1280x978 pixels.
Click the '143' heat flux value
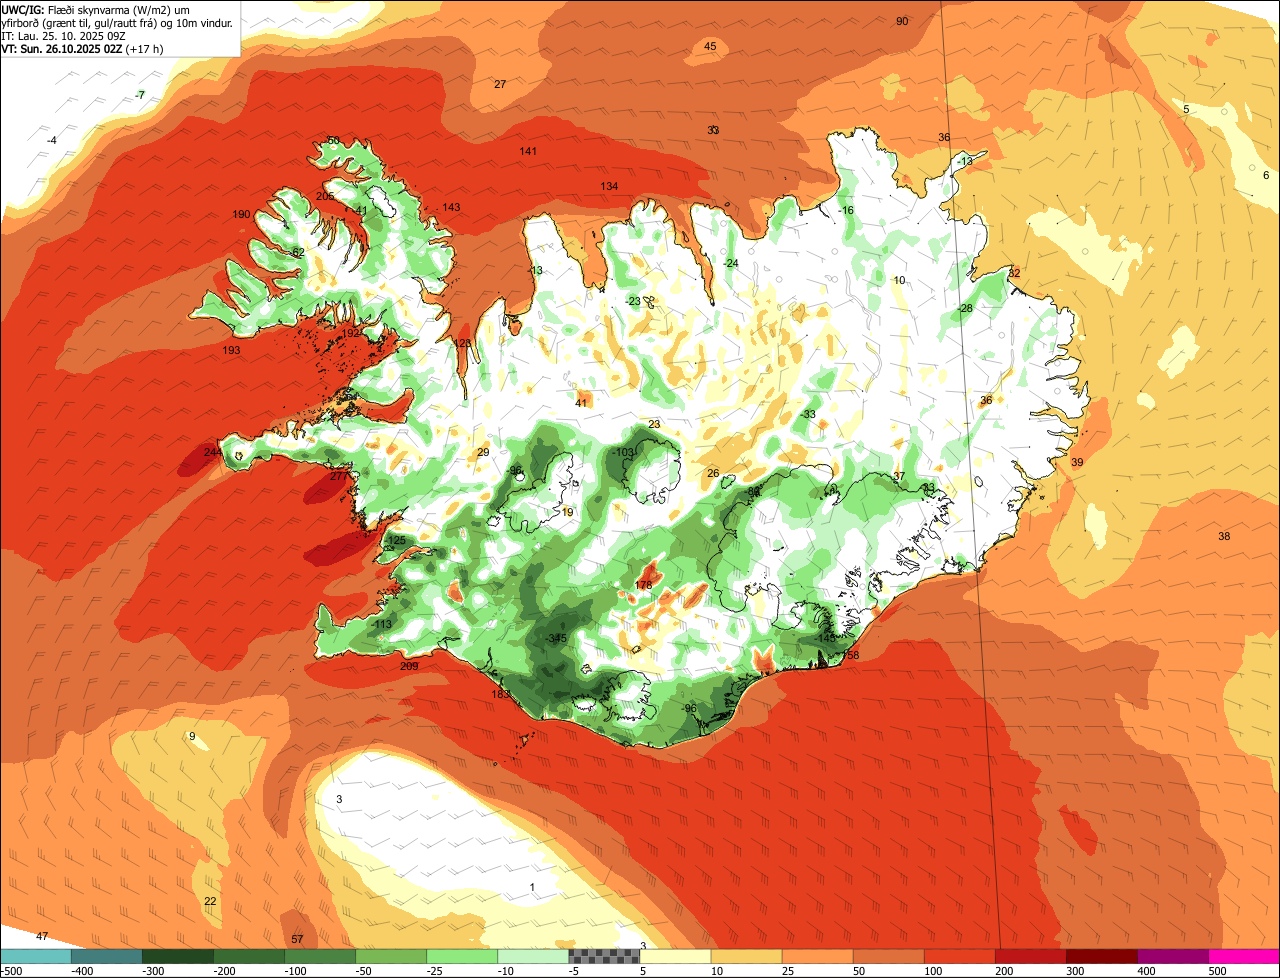tap(451, 207)
